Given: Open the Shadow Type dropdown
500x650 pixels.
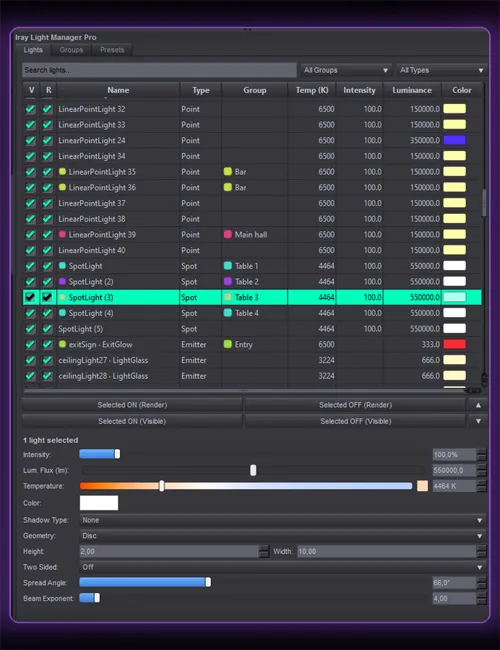Looking at the screenshot, I should pyautogui.click(x=282, y=520).
